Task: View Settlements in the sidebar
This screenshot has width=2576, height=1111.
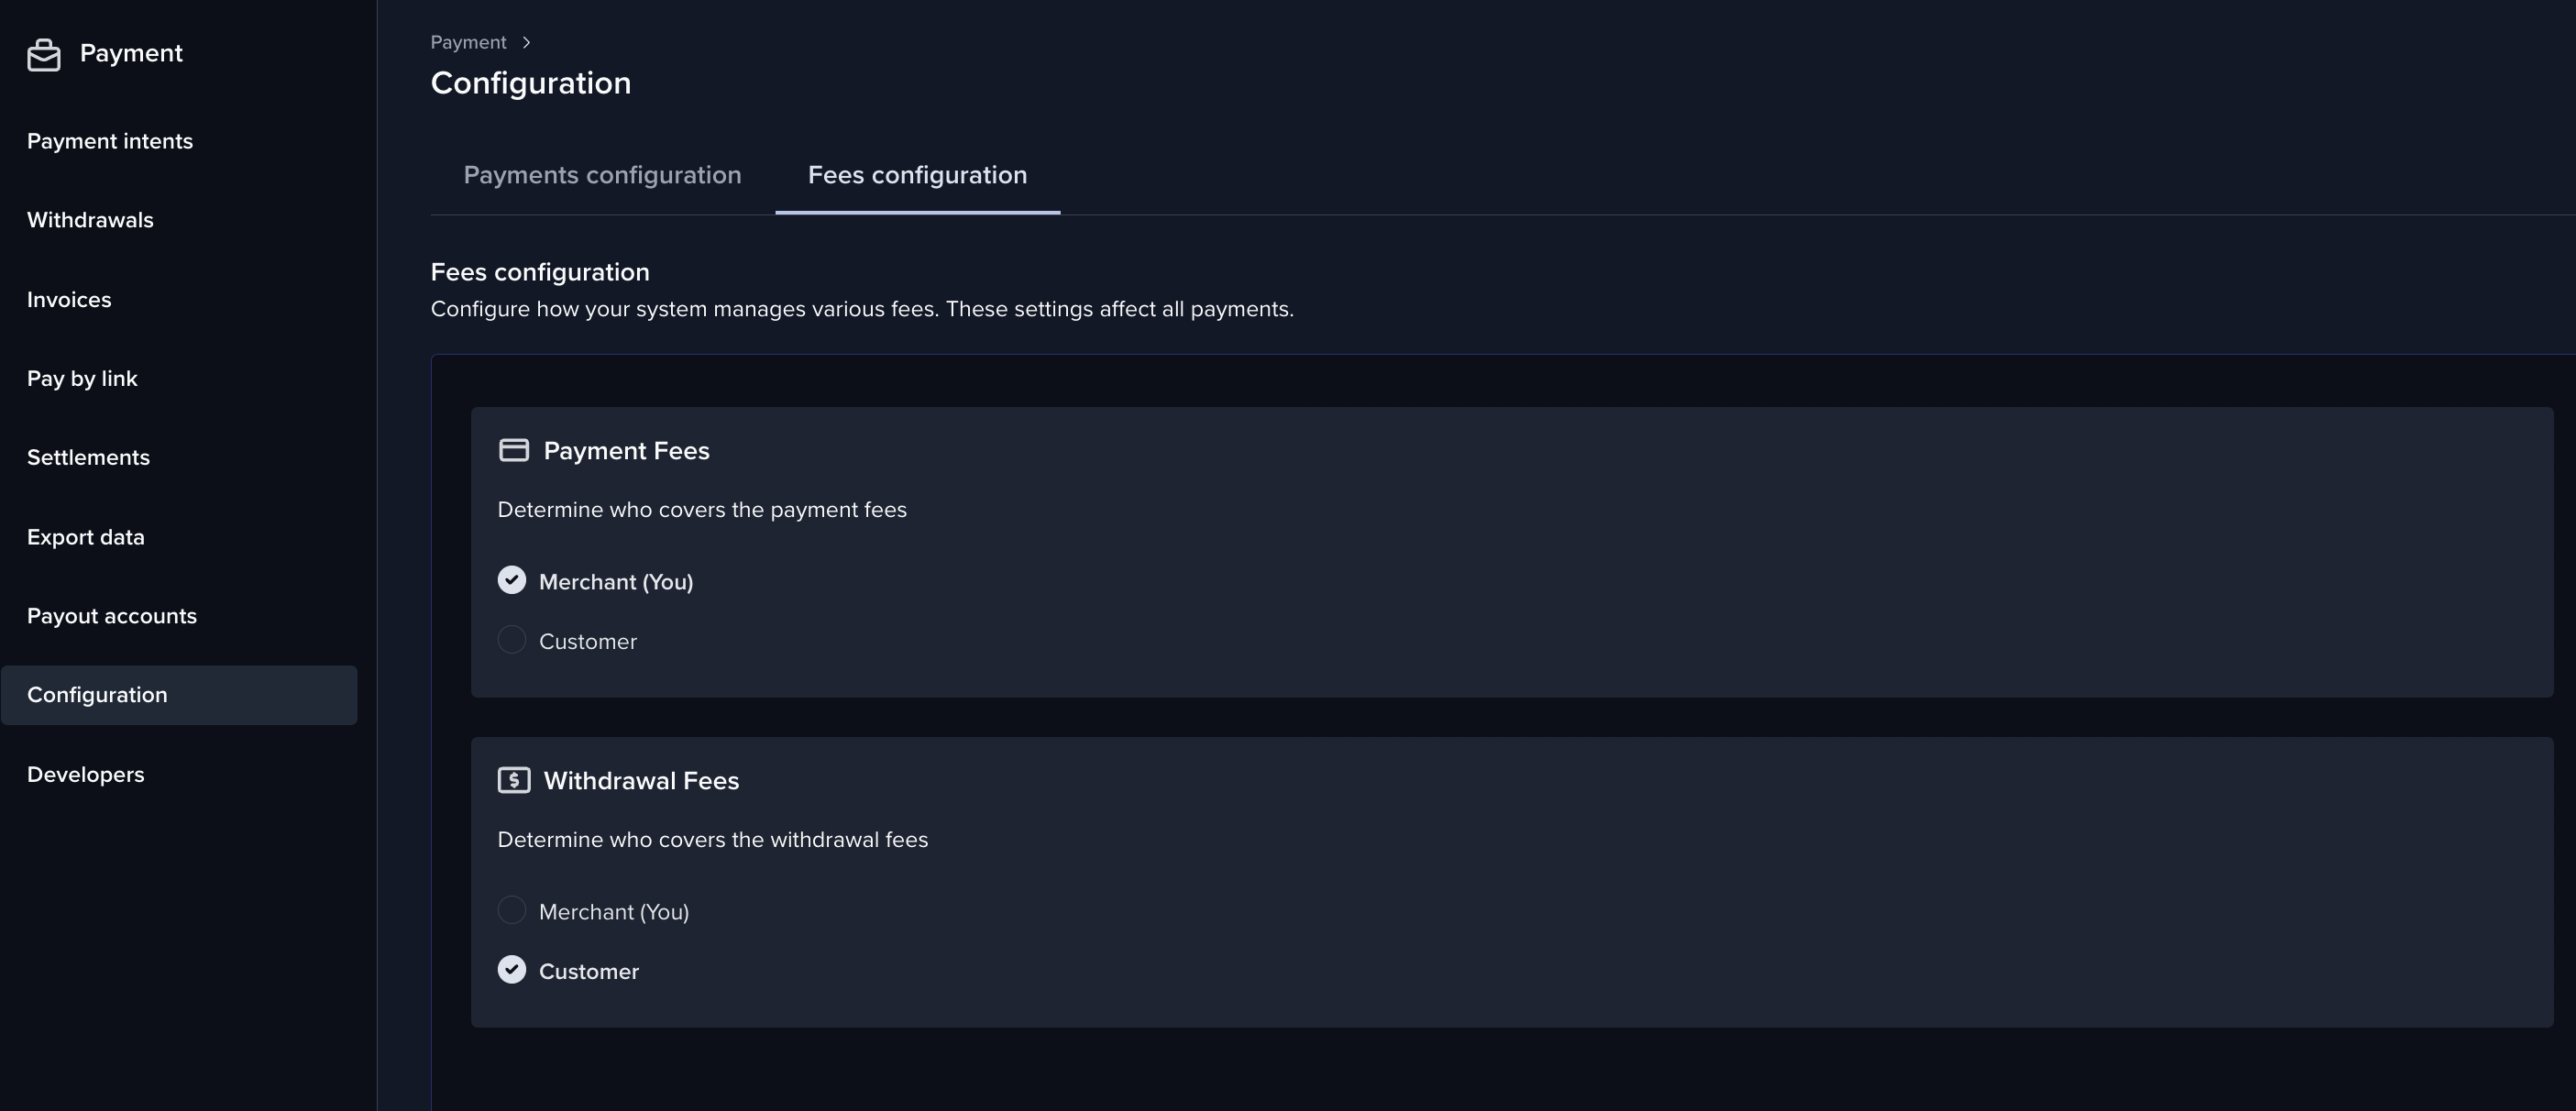Action: 88,457
